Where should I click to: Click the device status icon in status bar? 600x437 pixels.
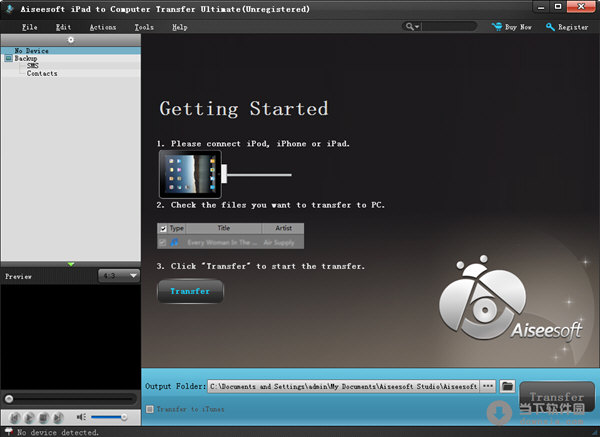(x=8, y=432)
